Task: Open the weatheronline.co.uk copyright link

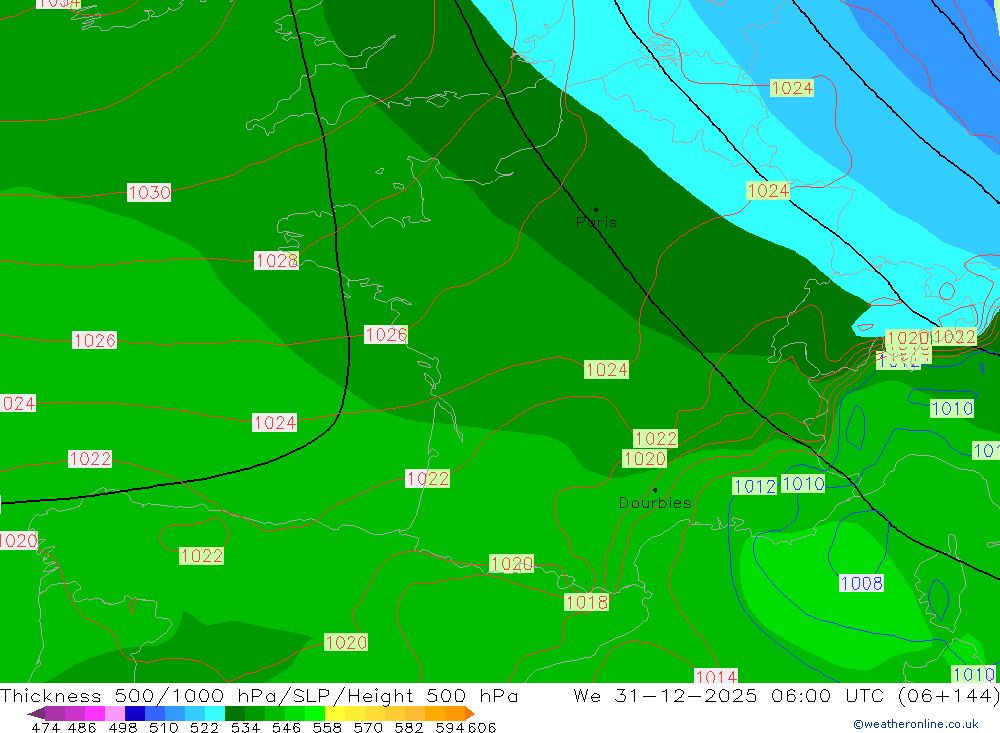Action: pos(916,724)
